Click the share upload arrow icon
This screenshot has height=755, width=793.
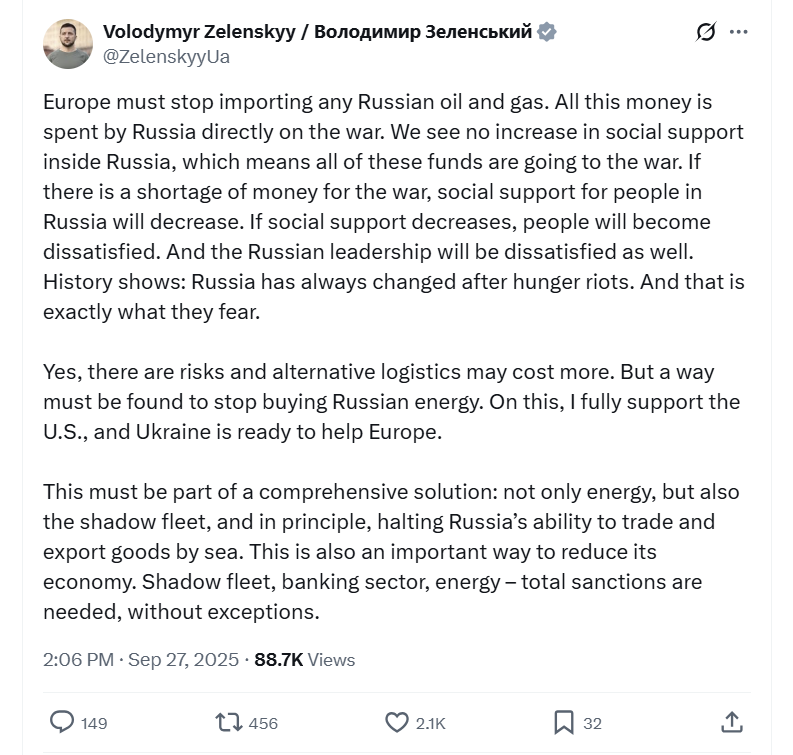[731, 722]
